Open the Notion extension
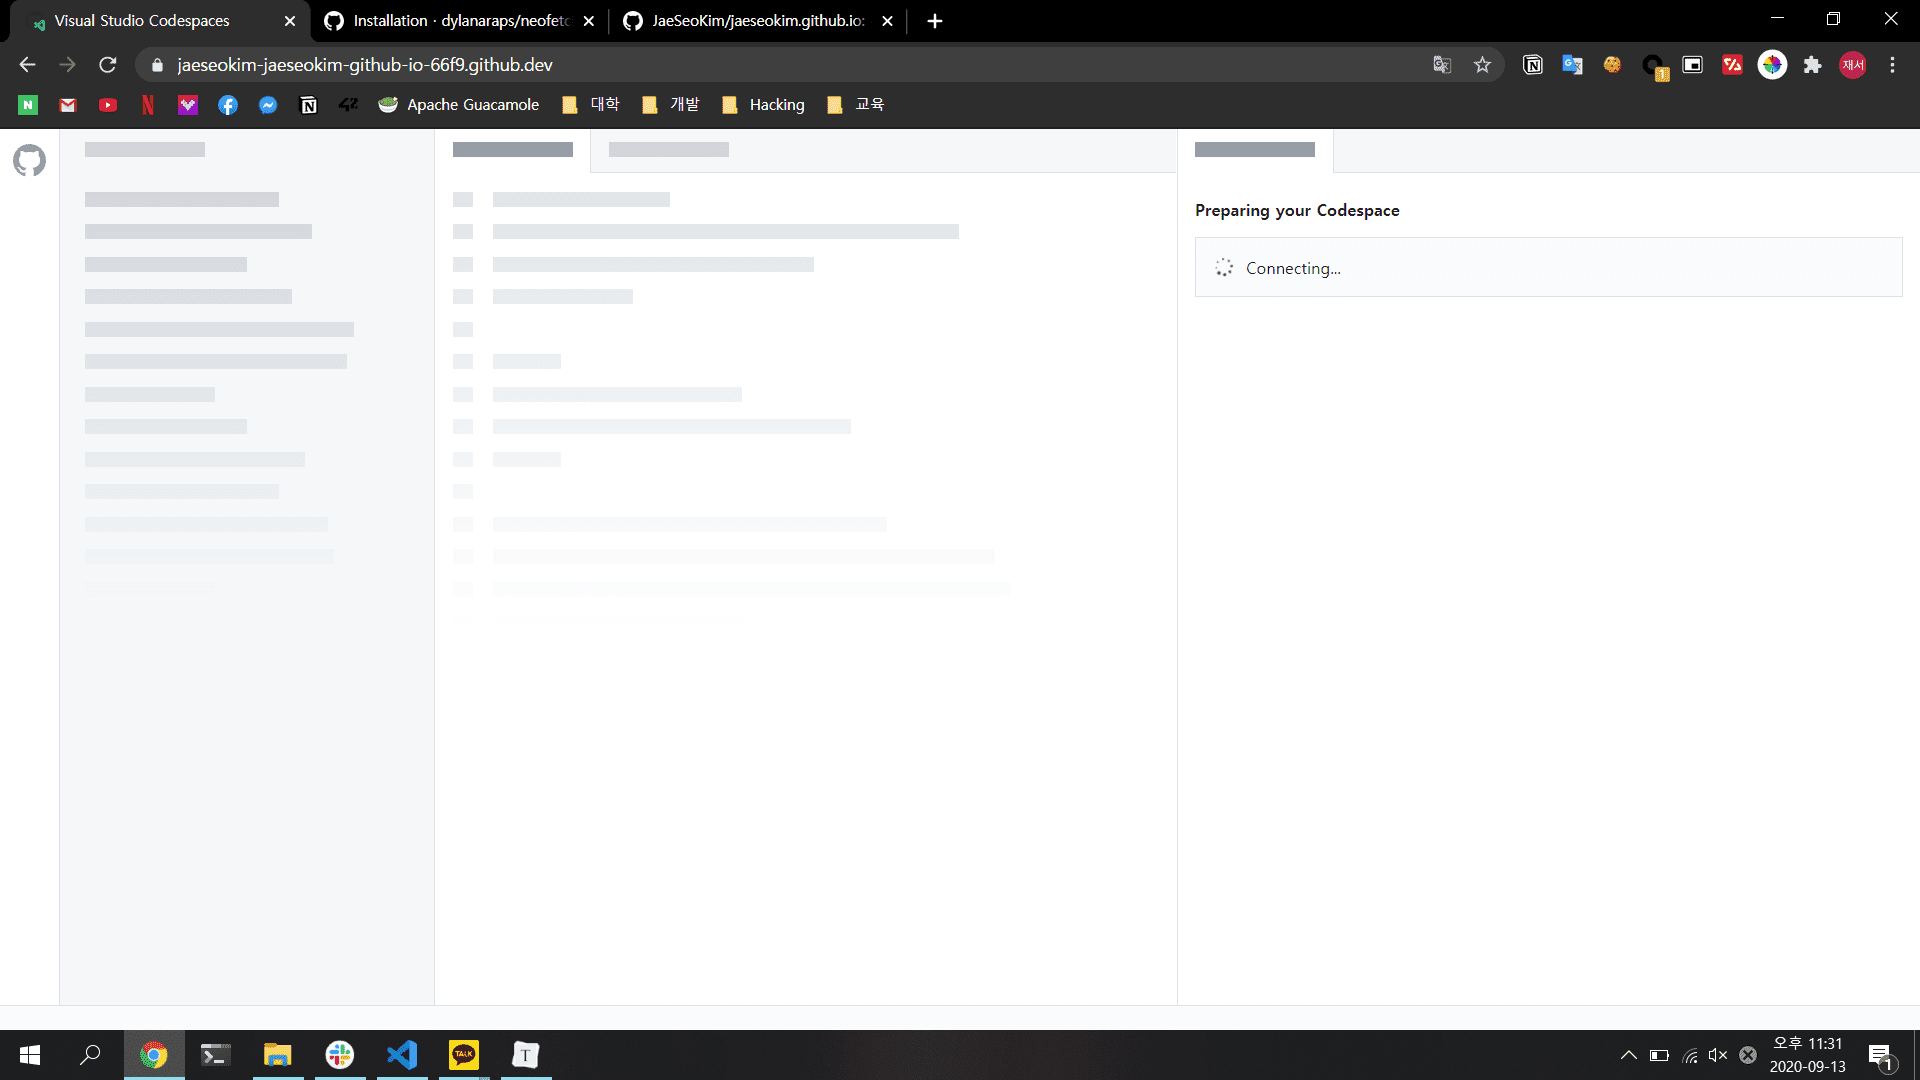1920x1080 pixels. [x=1532, y=64]
